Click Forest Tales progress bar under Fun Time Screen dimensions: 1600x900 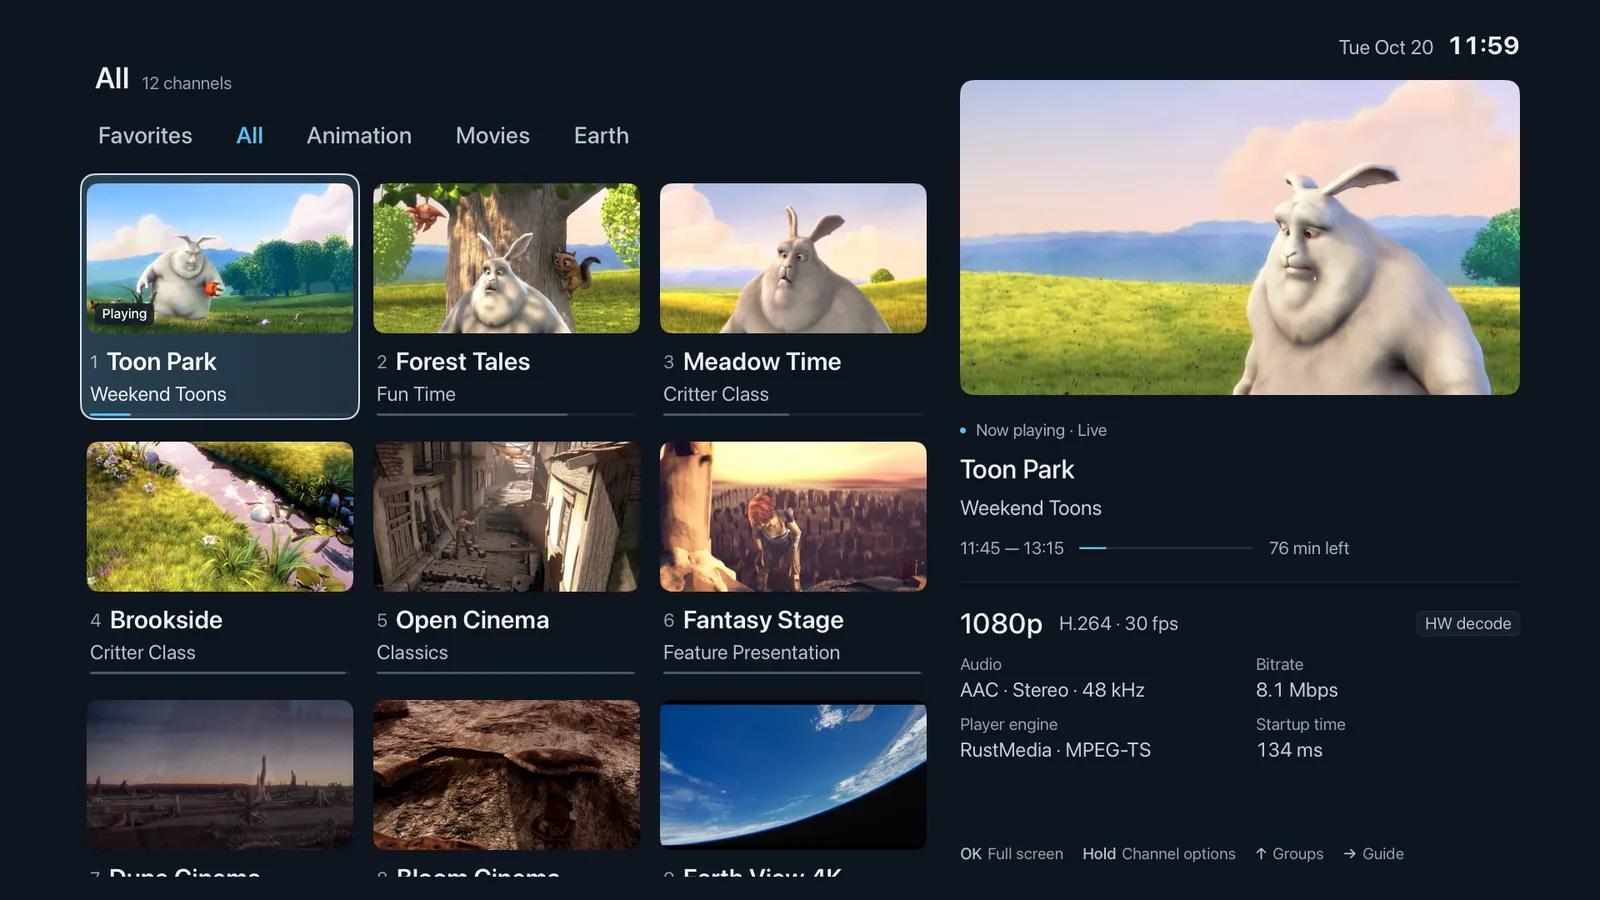coord(505,414)
